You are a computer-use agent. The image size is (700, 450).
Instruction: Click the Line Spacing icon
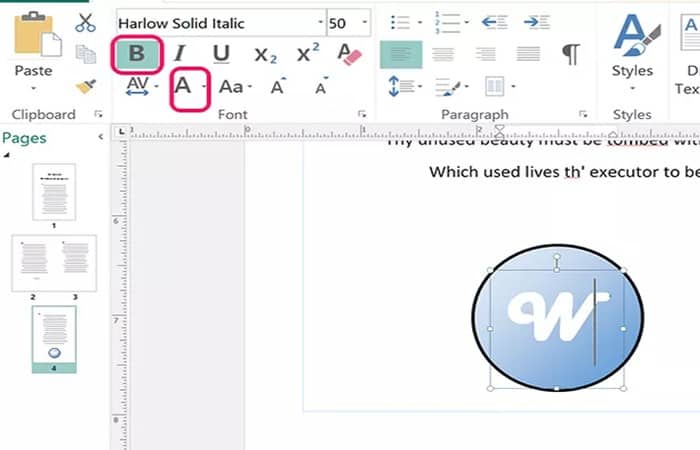[x=401, y=86]
